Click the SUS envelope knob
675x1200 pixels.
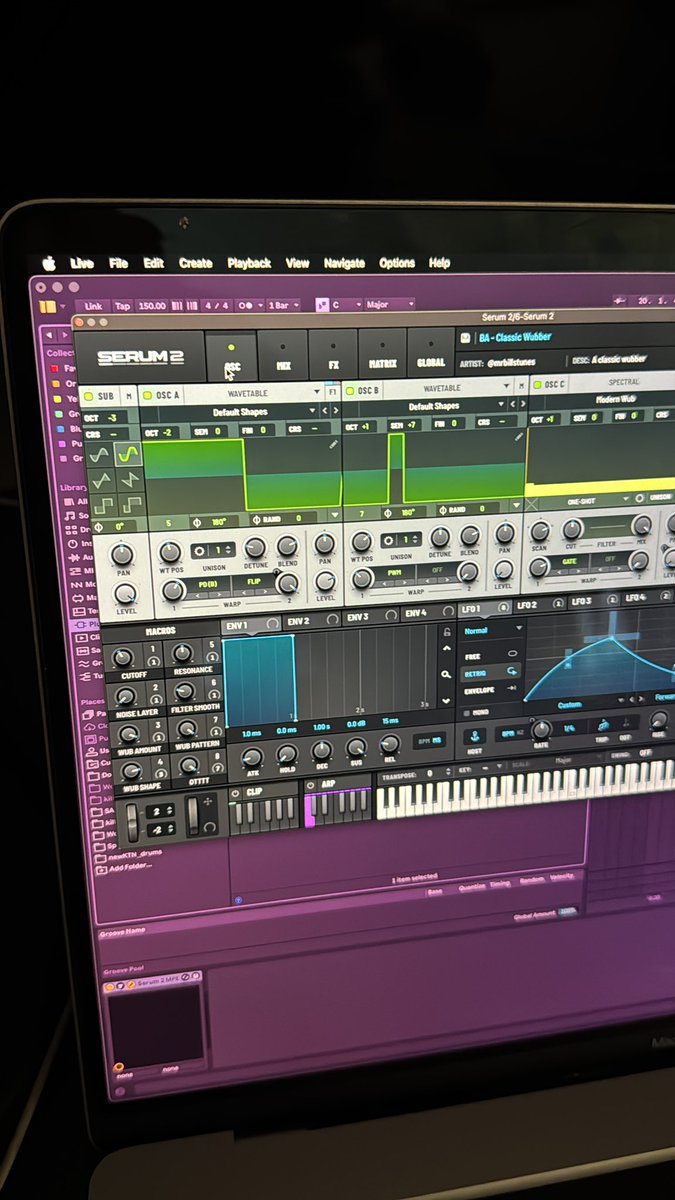click(x=355, y=746)
